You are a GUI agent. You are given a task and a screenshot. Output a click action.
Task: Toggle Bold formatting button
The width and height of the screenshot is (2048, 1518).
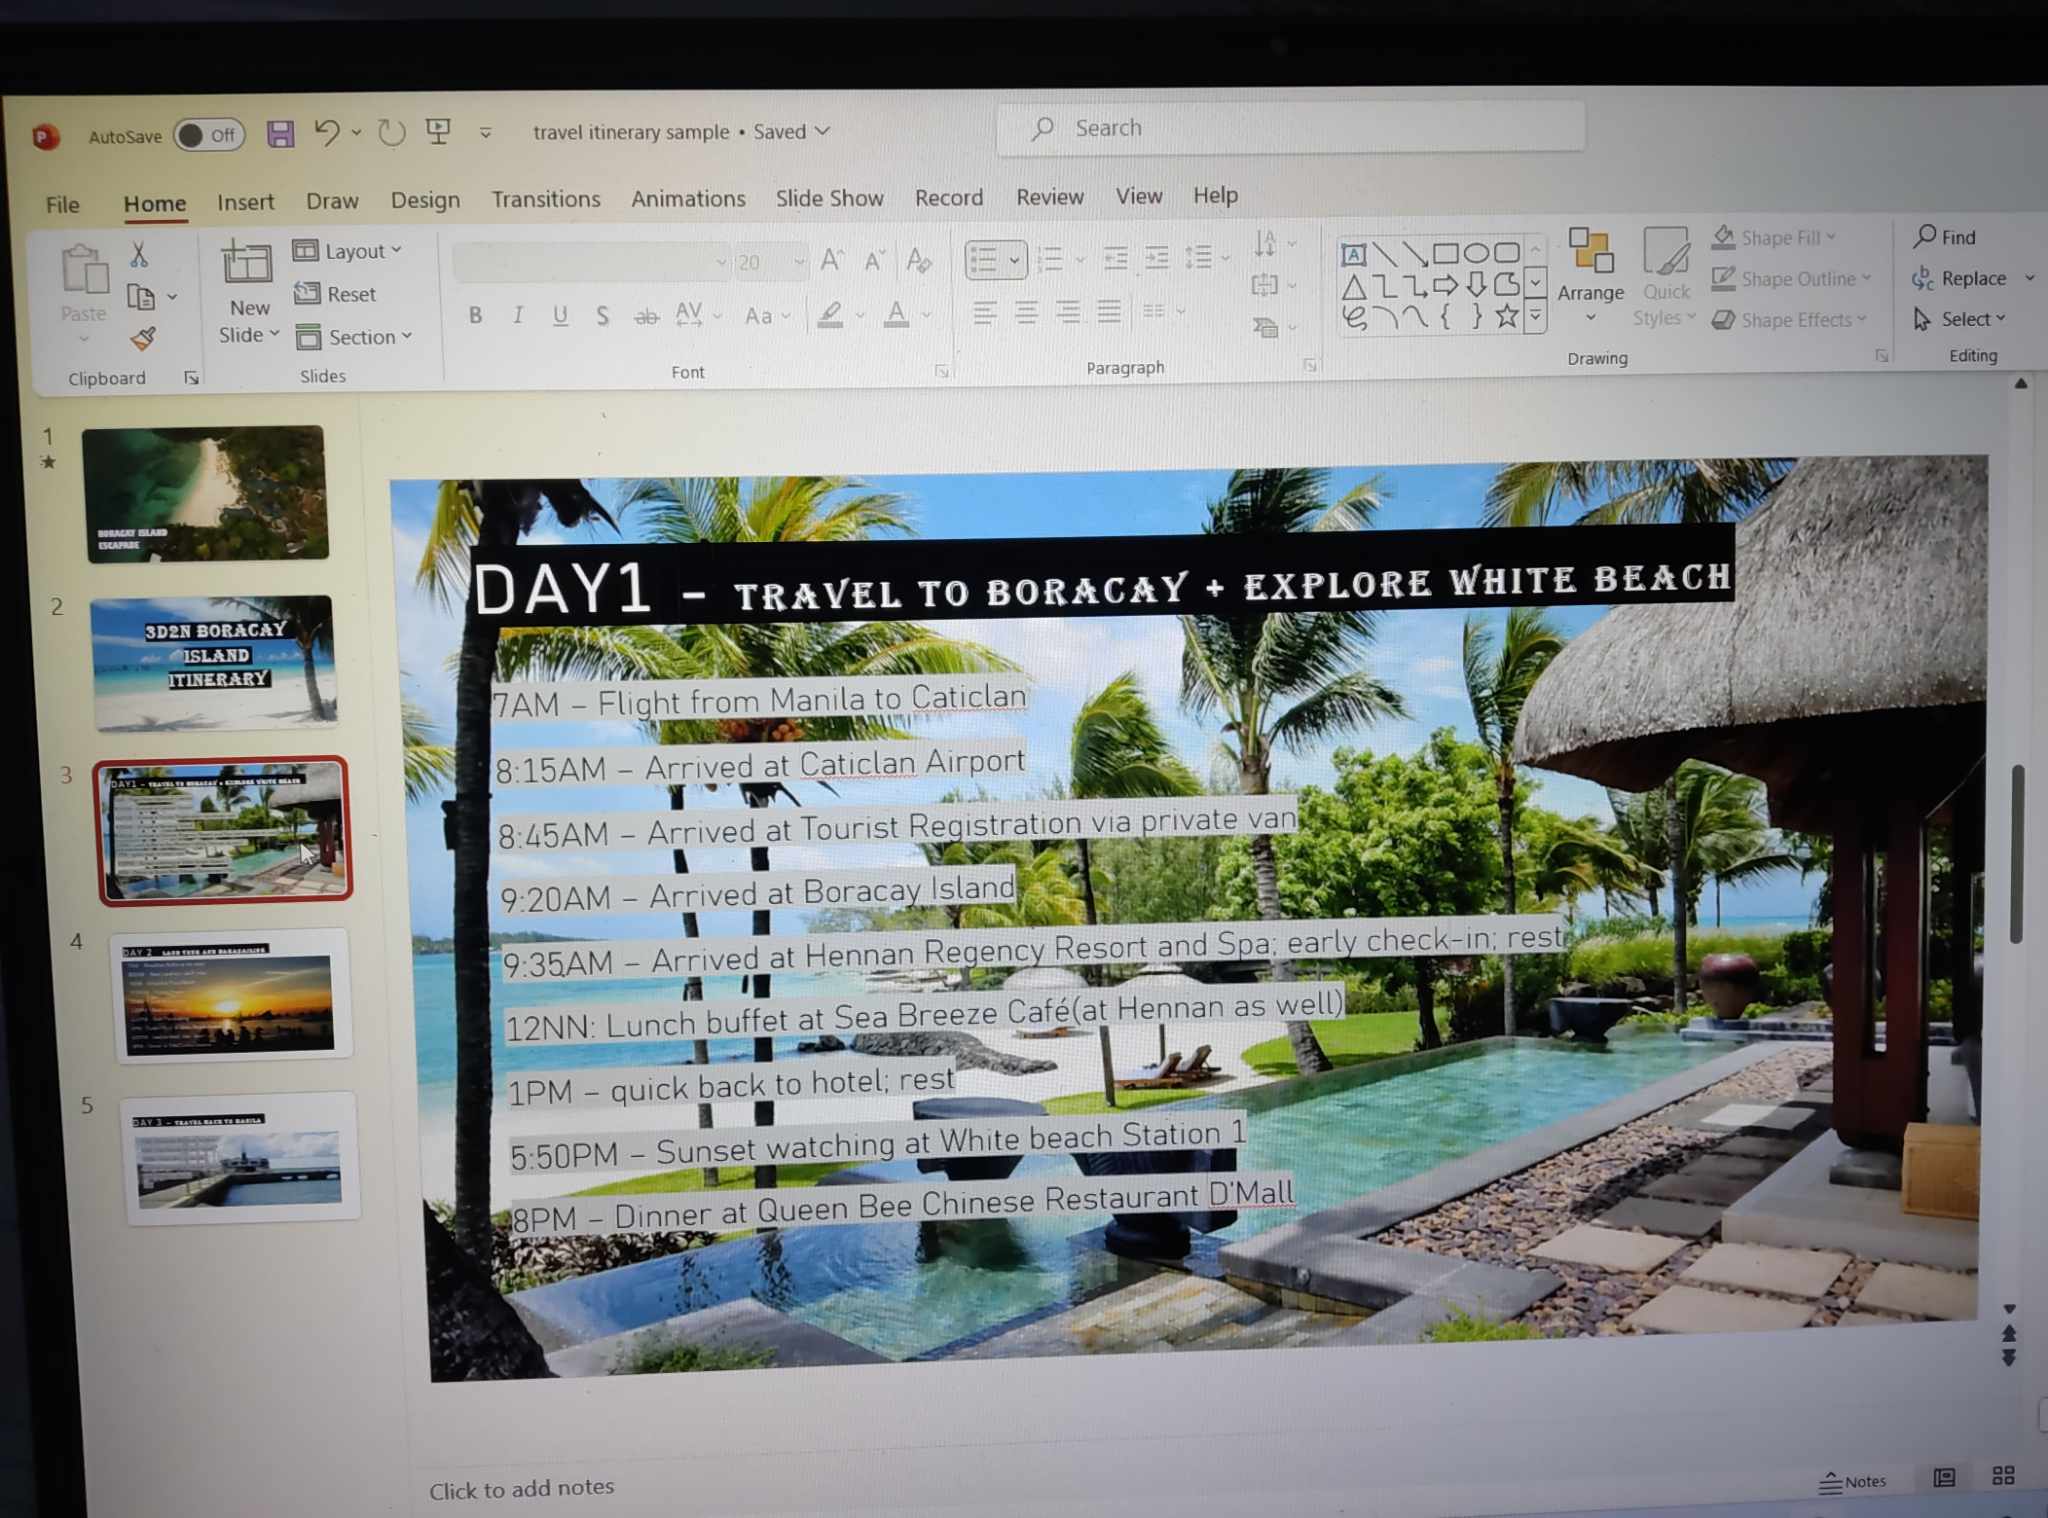(x=476, y=316)
